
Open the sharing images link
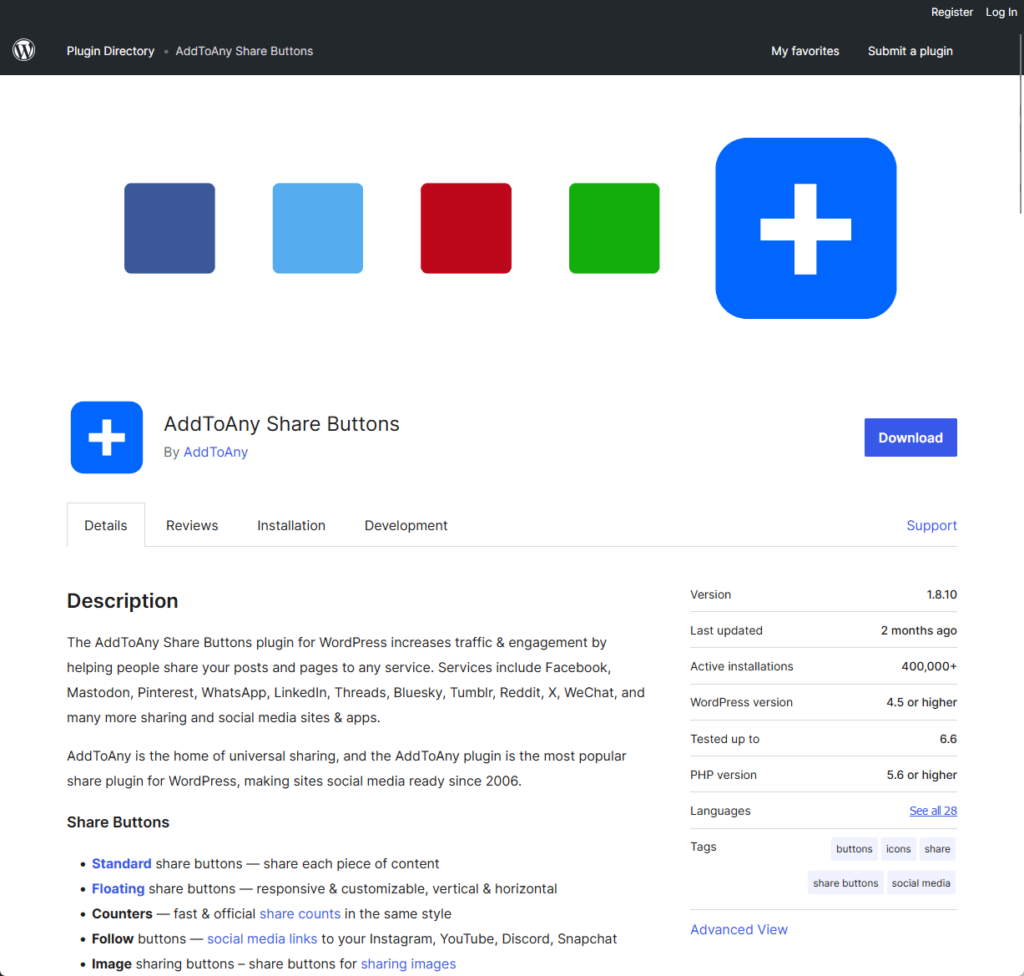coord(408,964)
